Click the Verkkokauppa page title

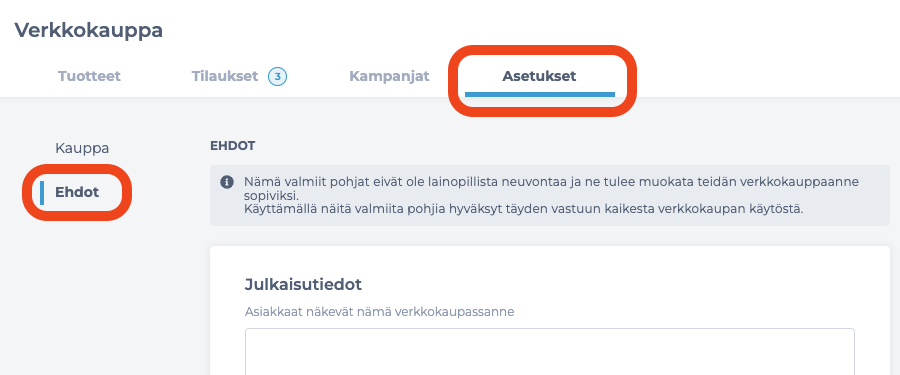pyautogui.click(x=88, y=30)
